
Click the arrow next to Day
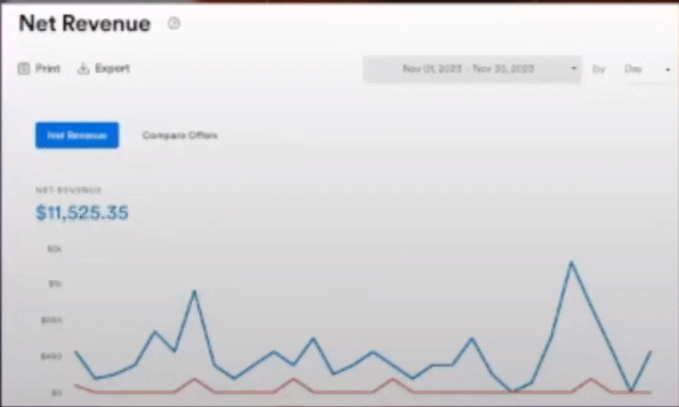coord(667,69)
